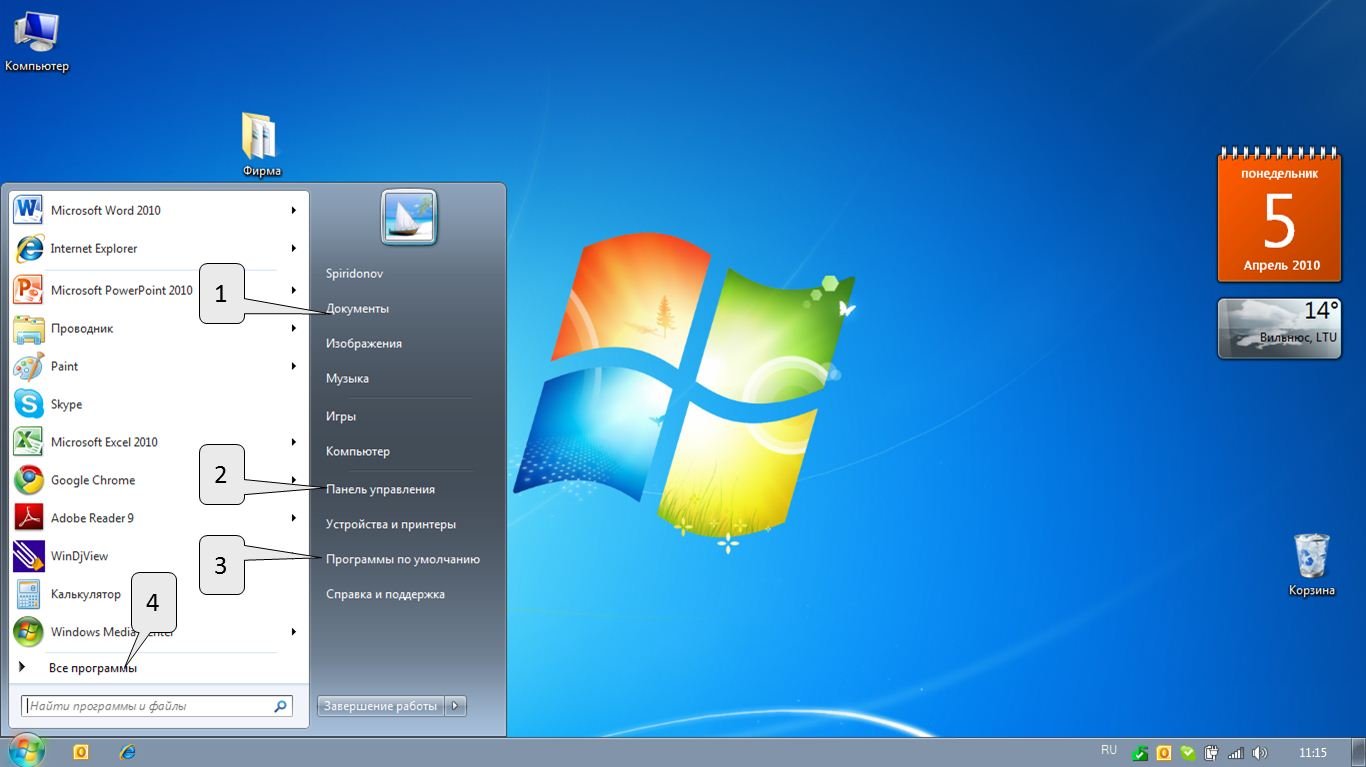This screenshot has height=767, width=1366.
Task: Open Программы по умолчанию
Action: (402, 560)
